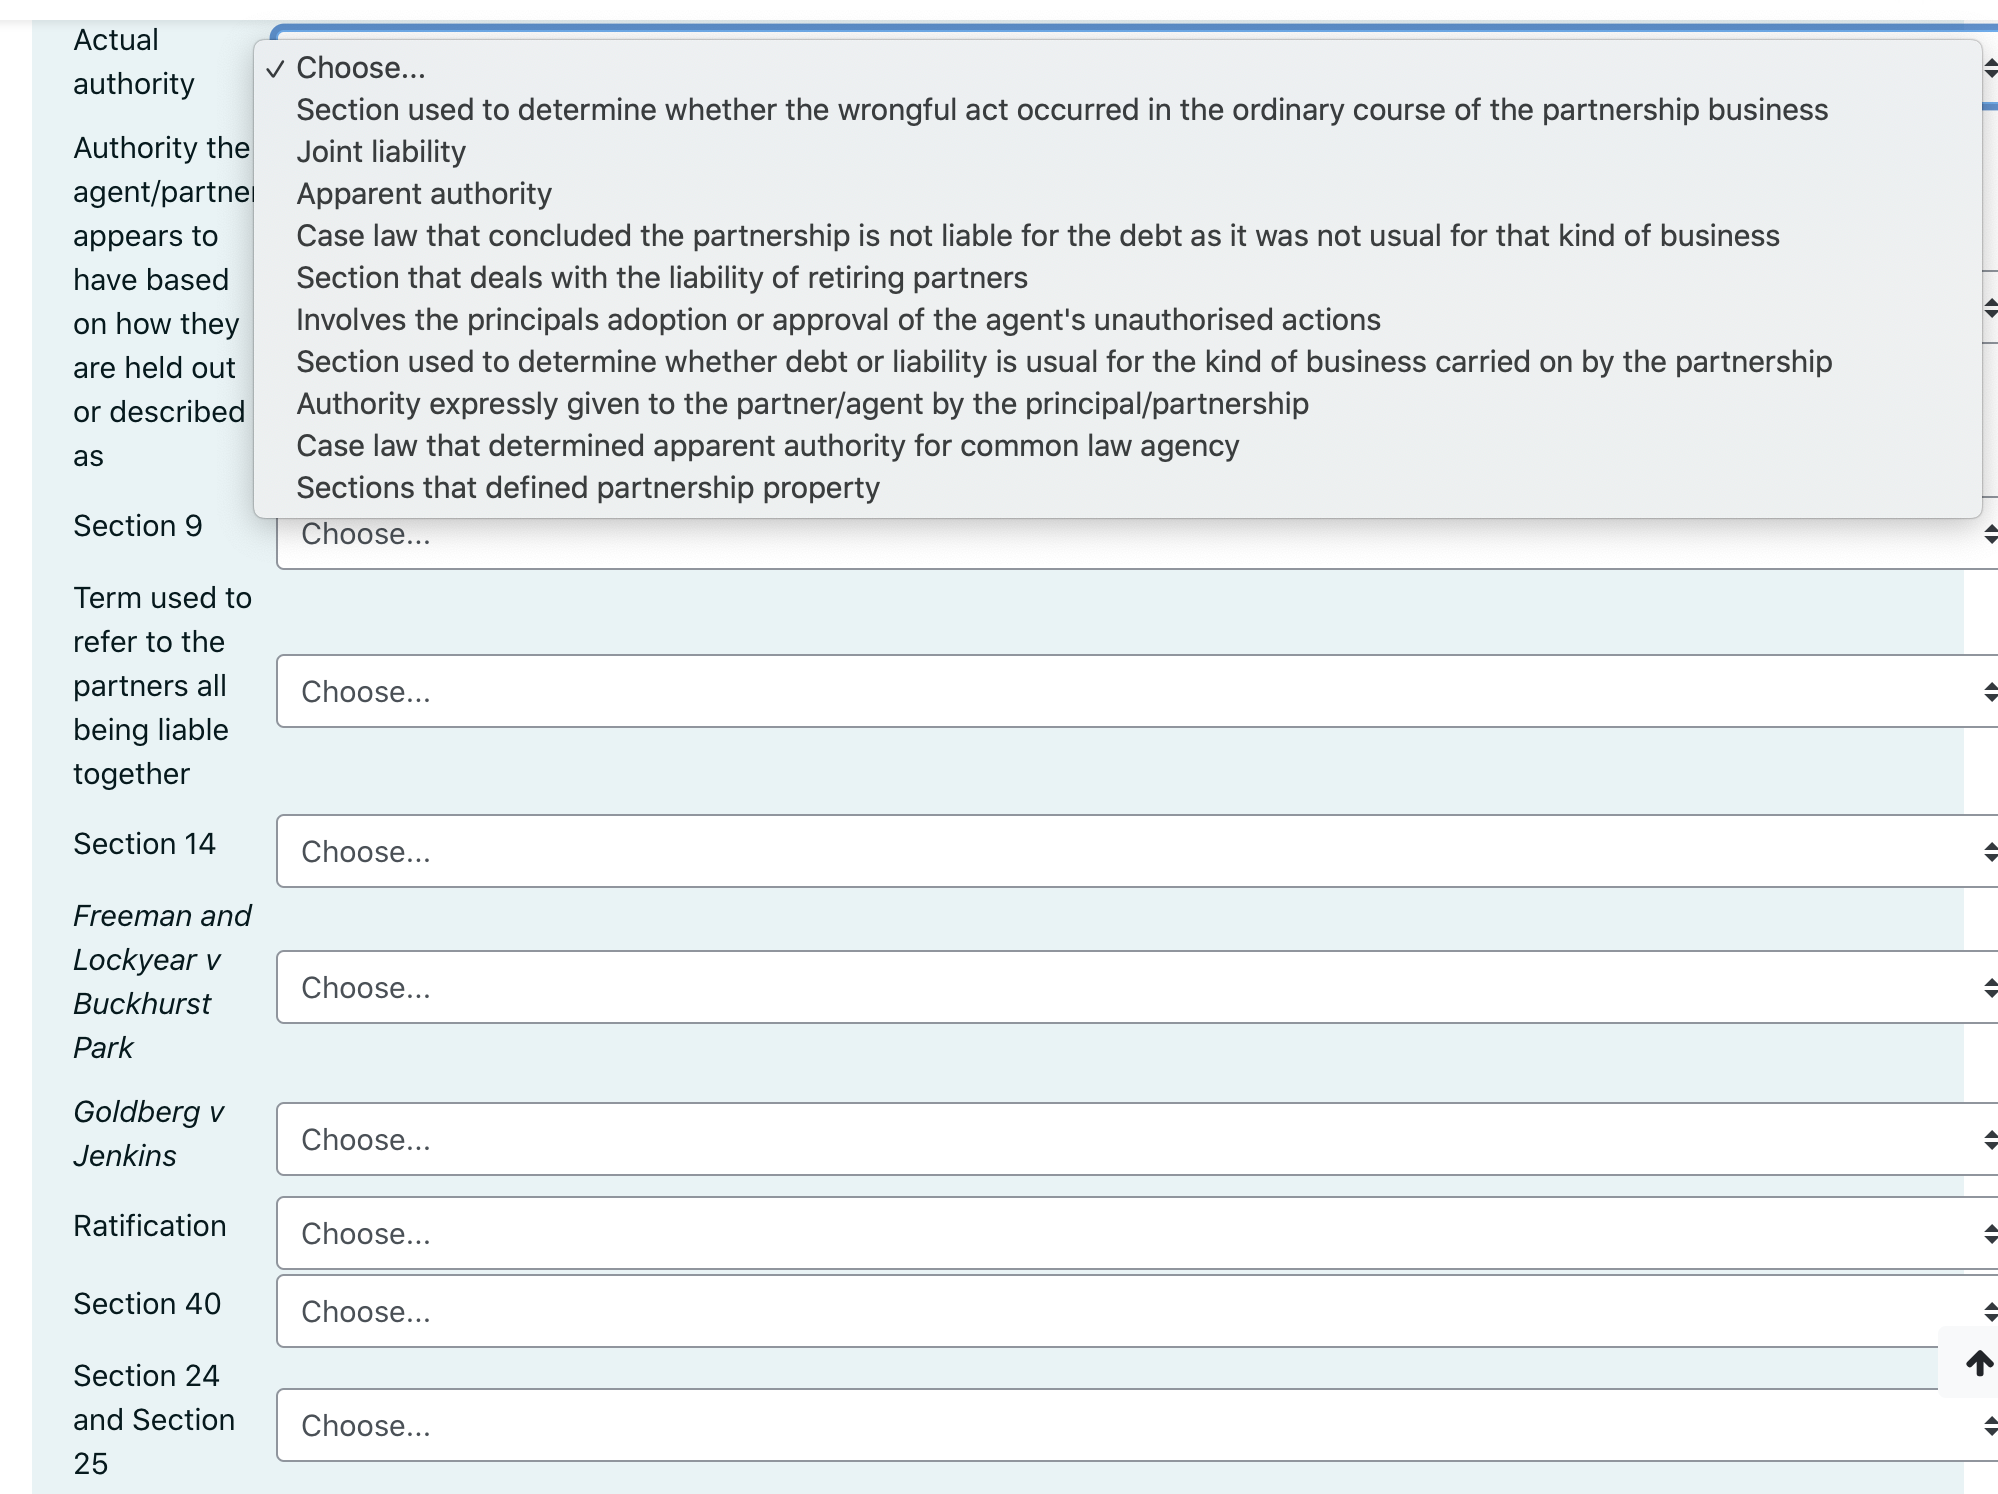Image resolution: width=1998 pixels, height=1494 pixels.
Task: Pick "Case law that determined apparent authority" option
Action: pyautogui.click(x=768, y=446)
